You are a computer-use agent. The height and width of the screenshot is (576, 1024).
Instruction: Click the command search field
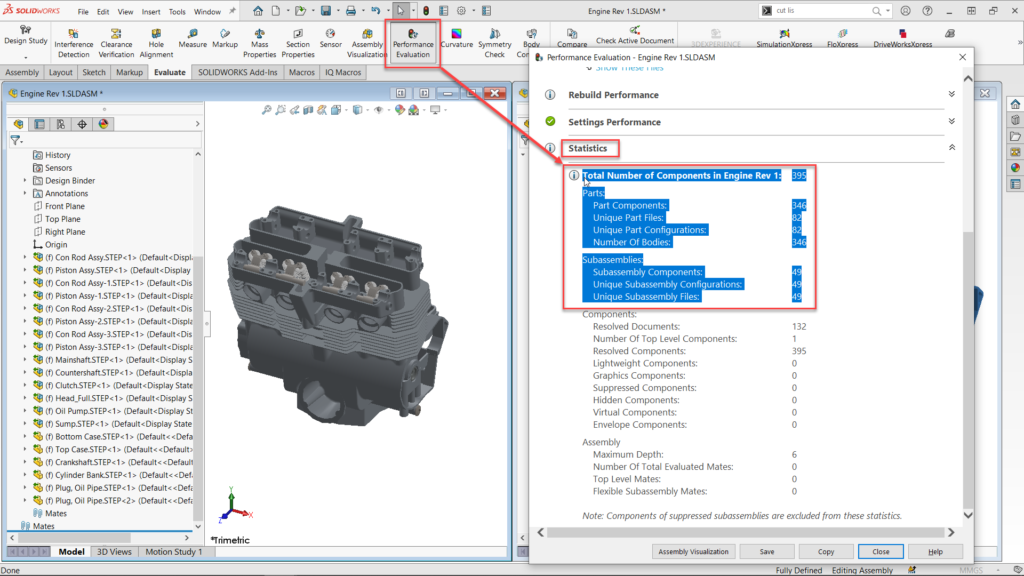tap(824, 11)
